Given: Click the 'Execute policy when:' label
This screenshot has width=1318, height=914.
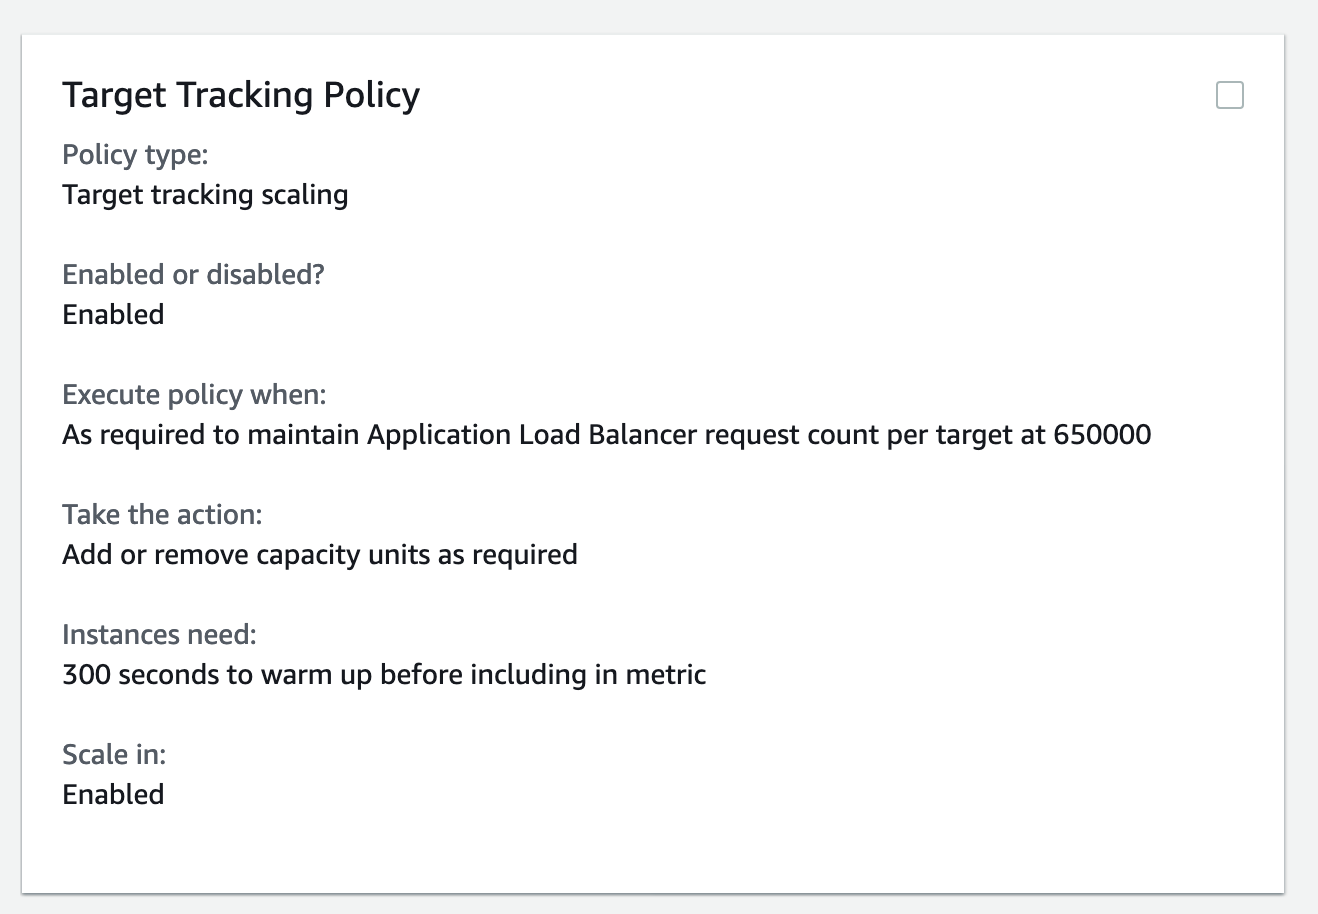Looking at the screenshot, I should coord(194,395).
